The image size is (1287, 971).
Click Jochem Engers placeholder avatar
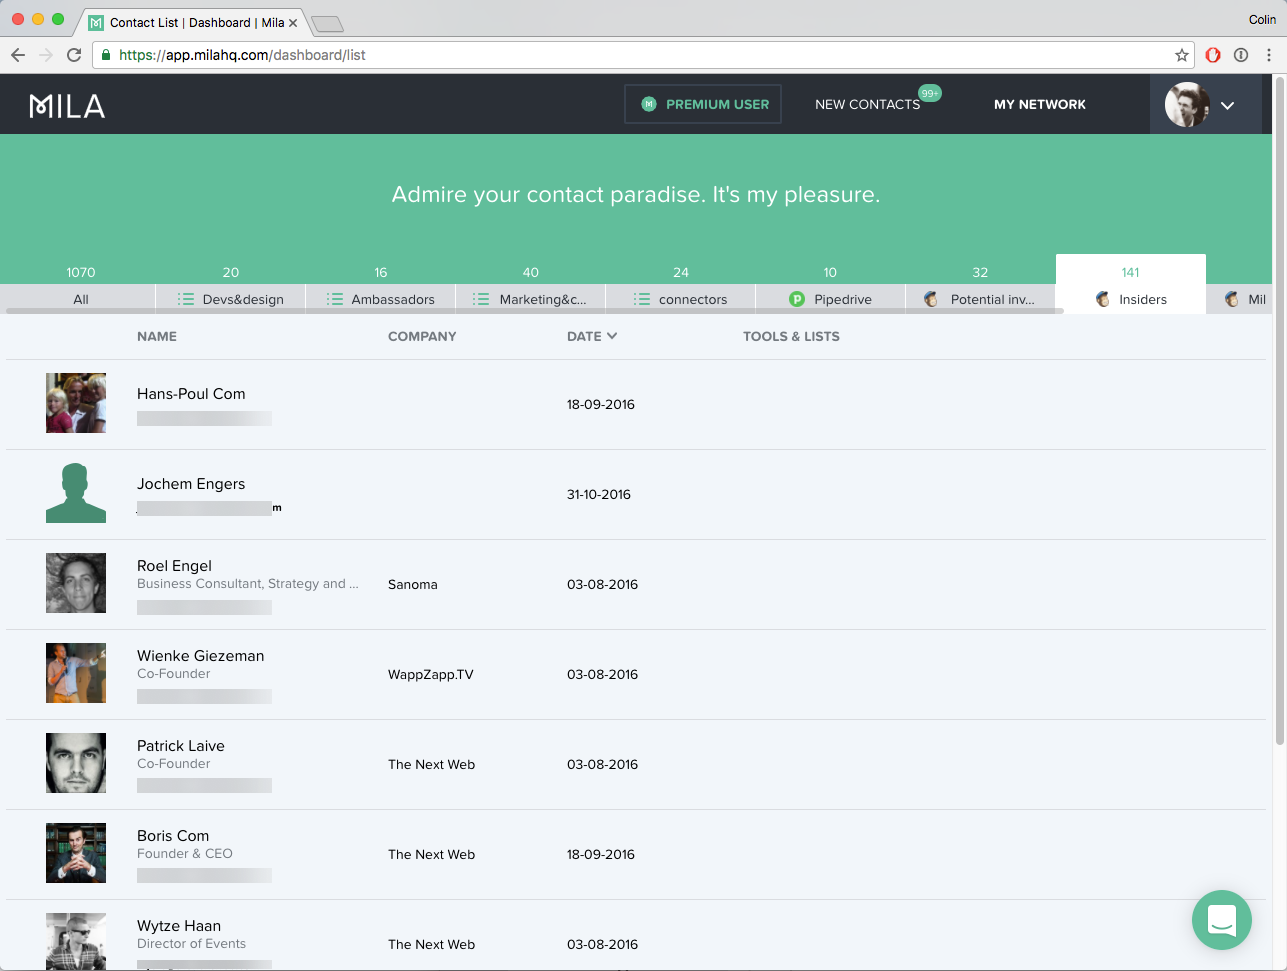coord(76,493)
